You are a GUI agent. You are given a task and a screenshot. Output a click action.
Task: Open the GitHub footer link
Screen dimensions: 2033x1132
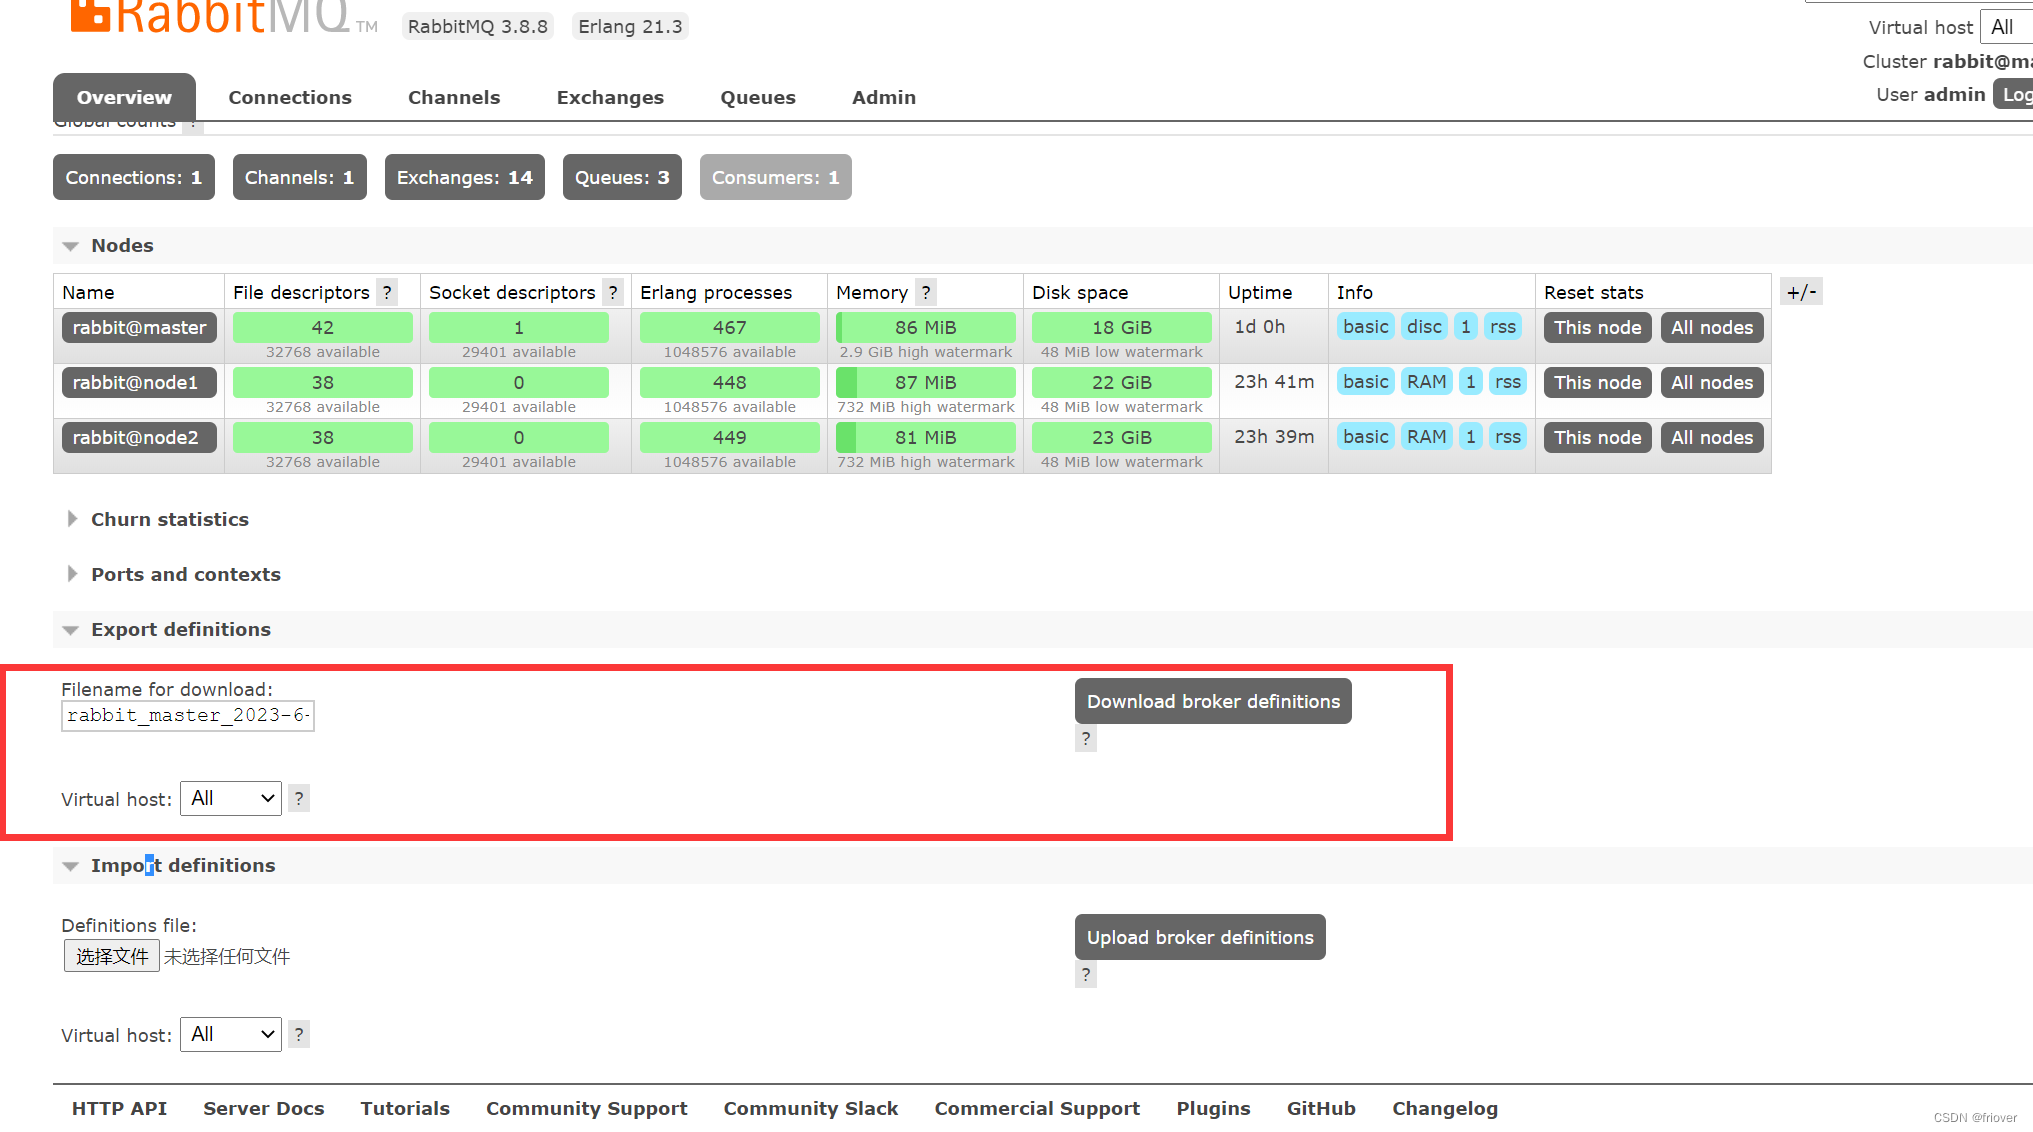1321,1108
